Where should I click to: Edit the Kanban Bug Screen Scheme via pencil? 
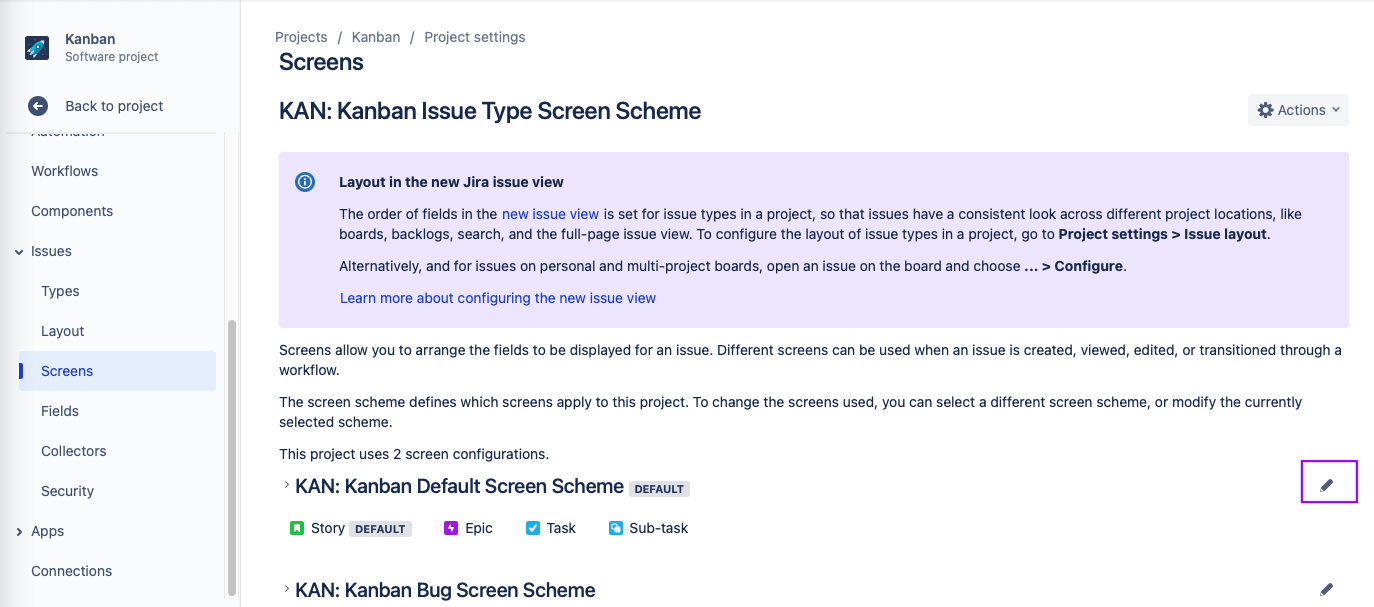click(x=1327, y=590)
